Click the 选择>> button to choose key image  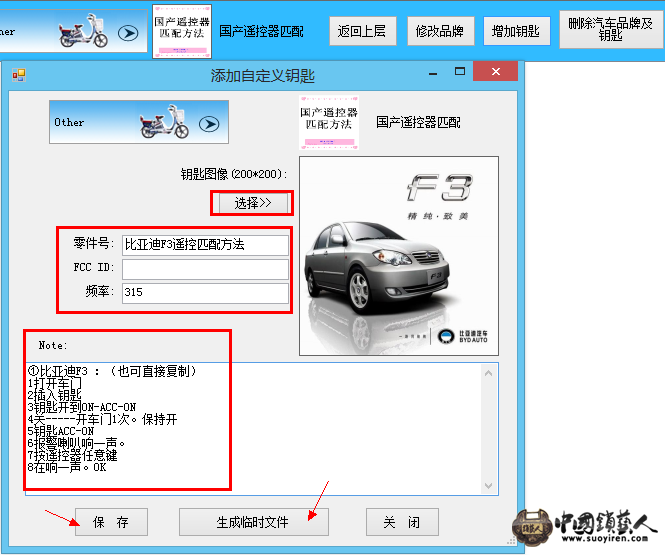coord(253,203)
